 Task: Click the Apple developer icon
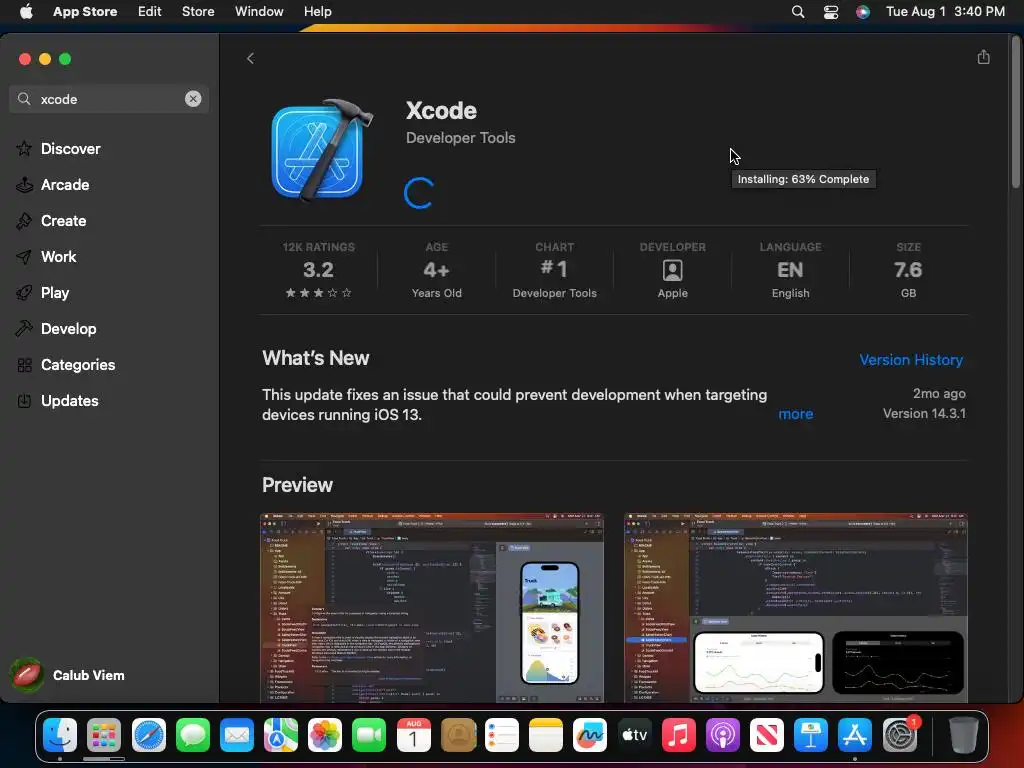click(x=673, y=270)
